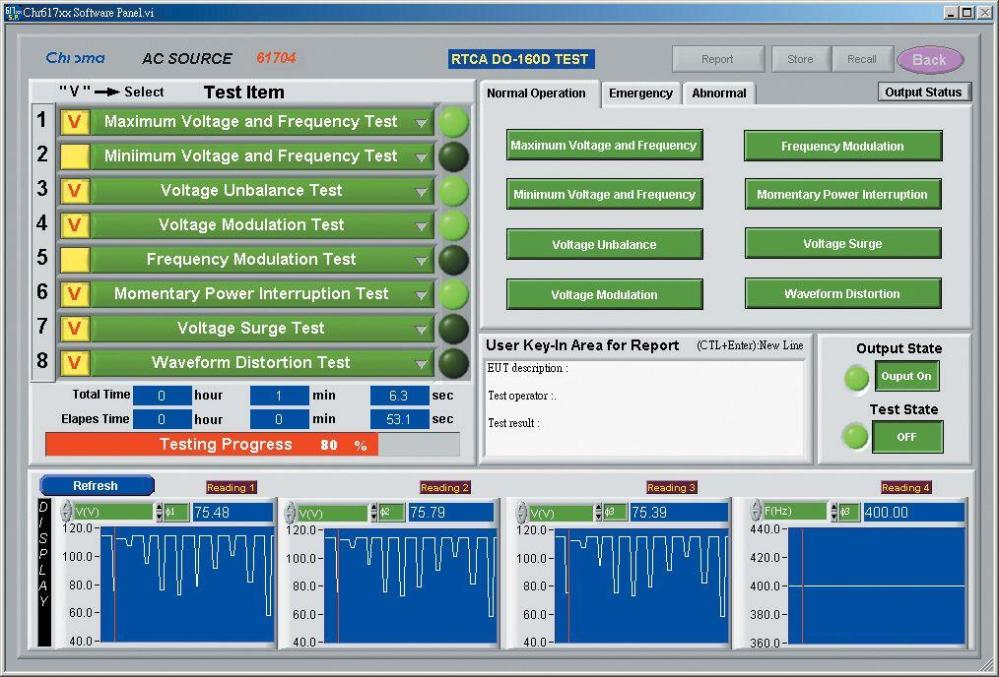The image size is (999, 677).
Task: Click the Test State green LED indicator
Action: (x=856, y=437)
